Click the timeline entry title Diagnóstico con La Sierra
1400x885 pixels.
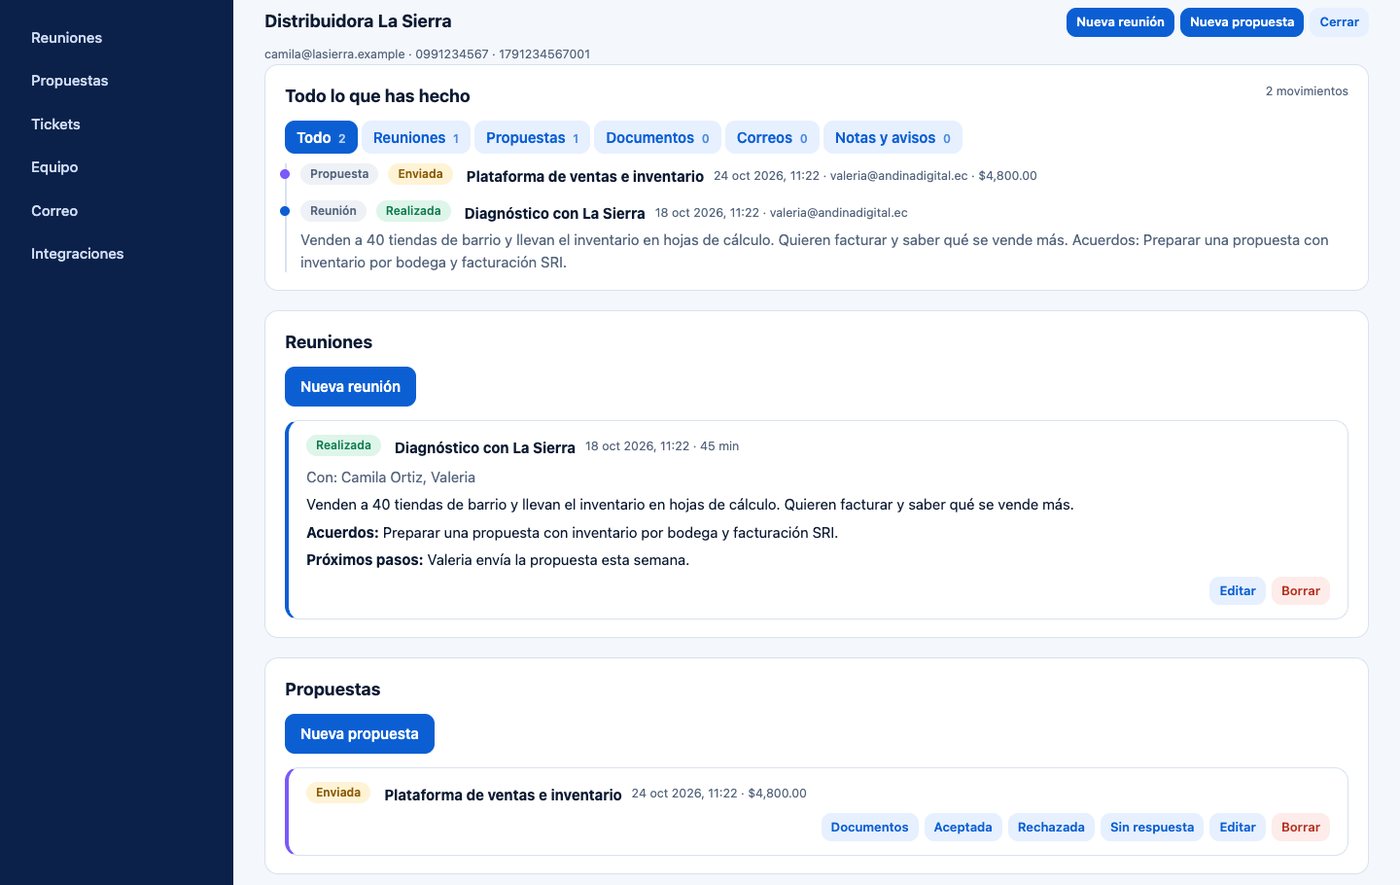(x=555, y=213)
